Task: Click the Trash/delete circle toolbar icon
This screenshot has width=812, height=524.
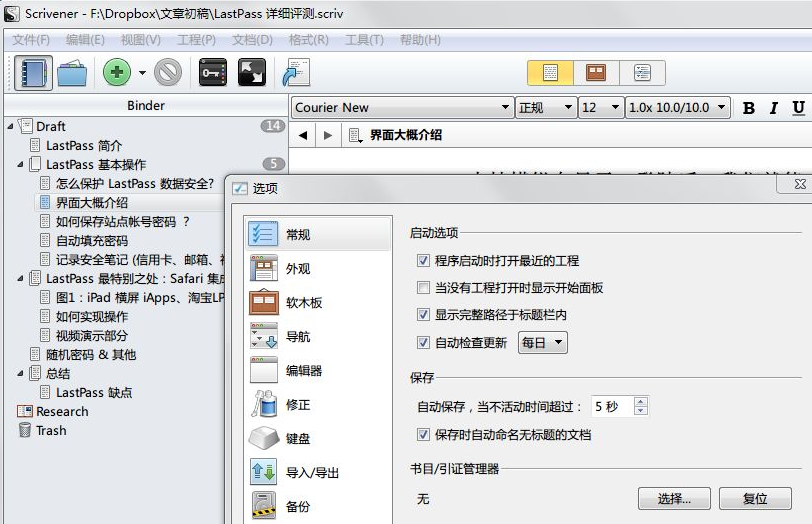Action: tap(168, 72)
